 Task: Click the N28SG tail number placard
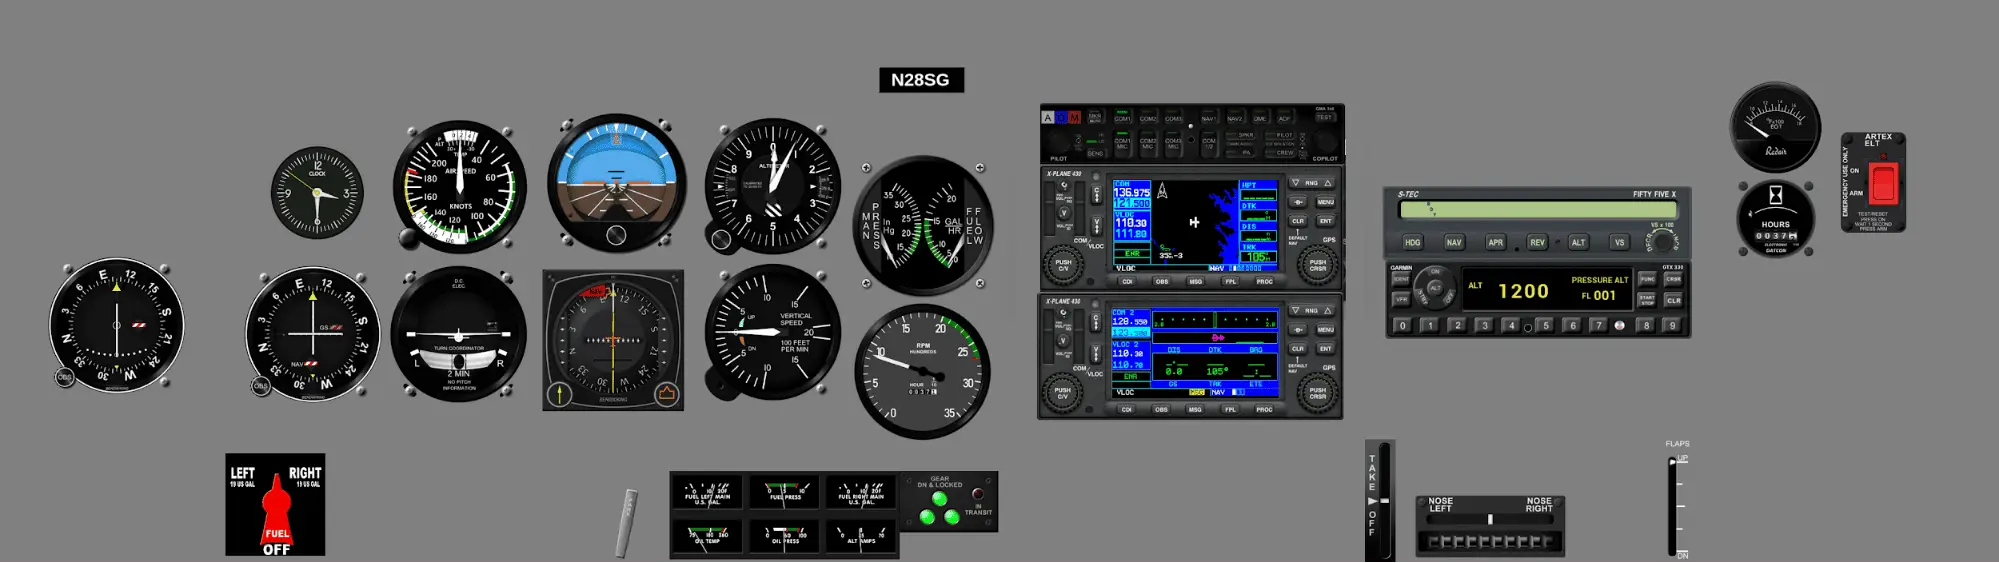[921, 80]
